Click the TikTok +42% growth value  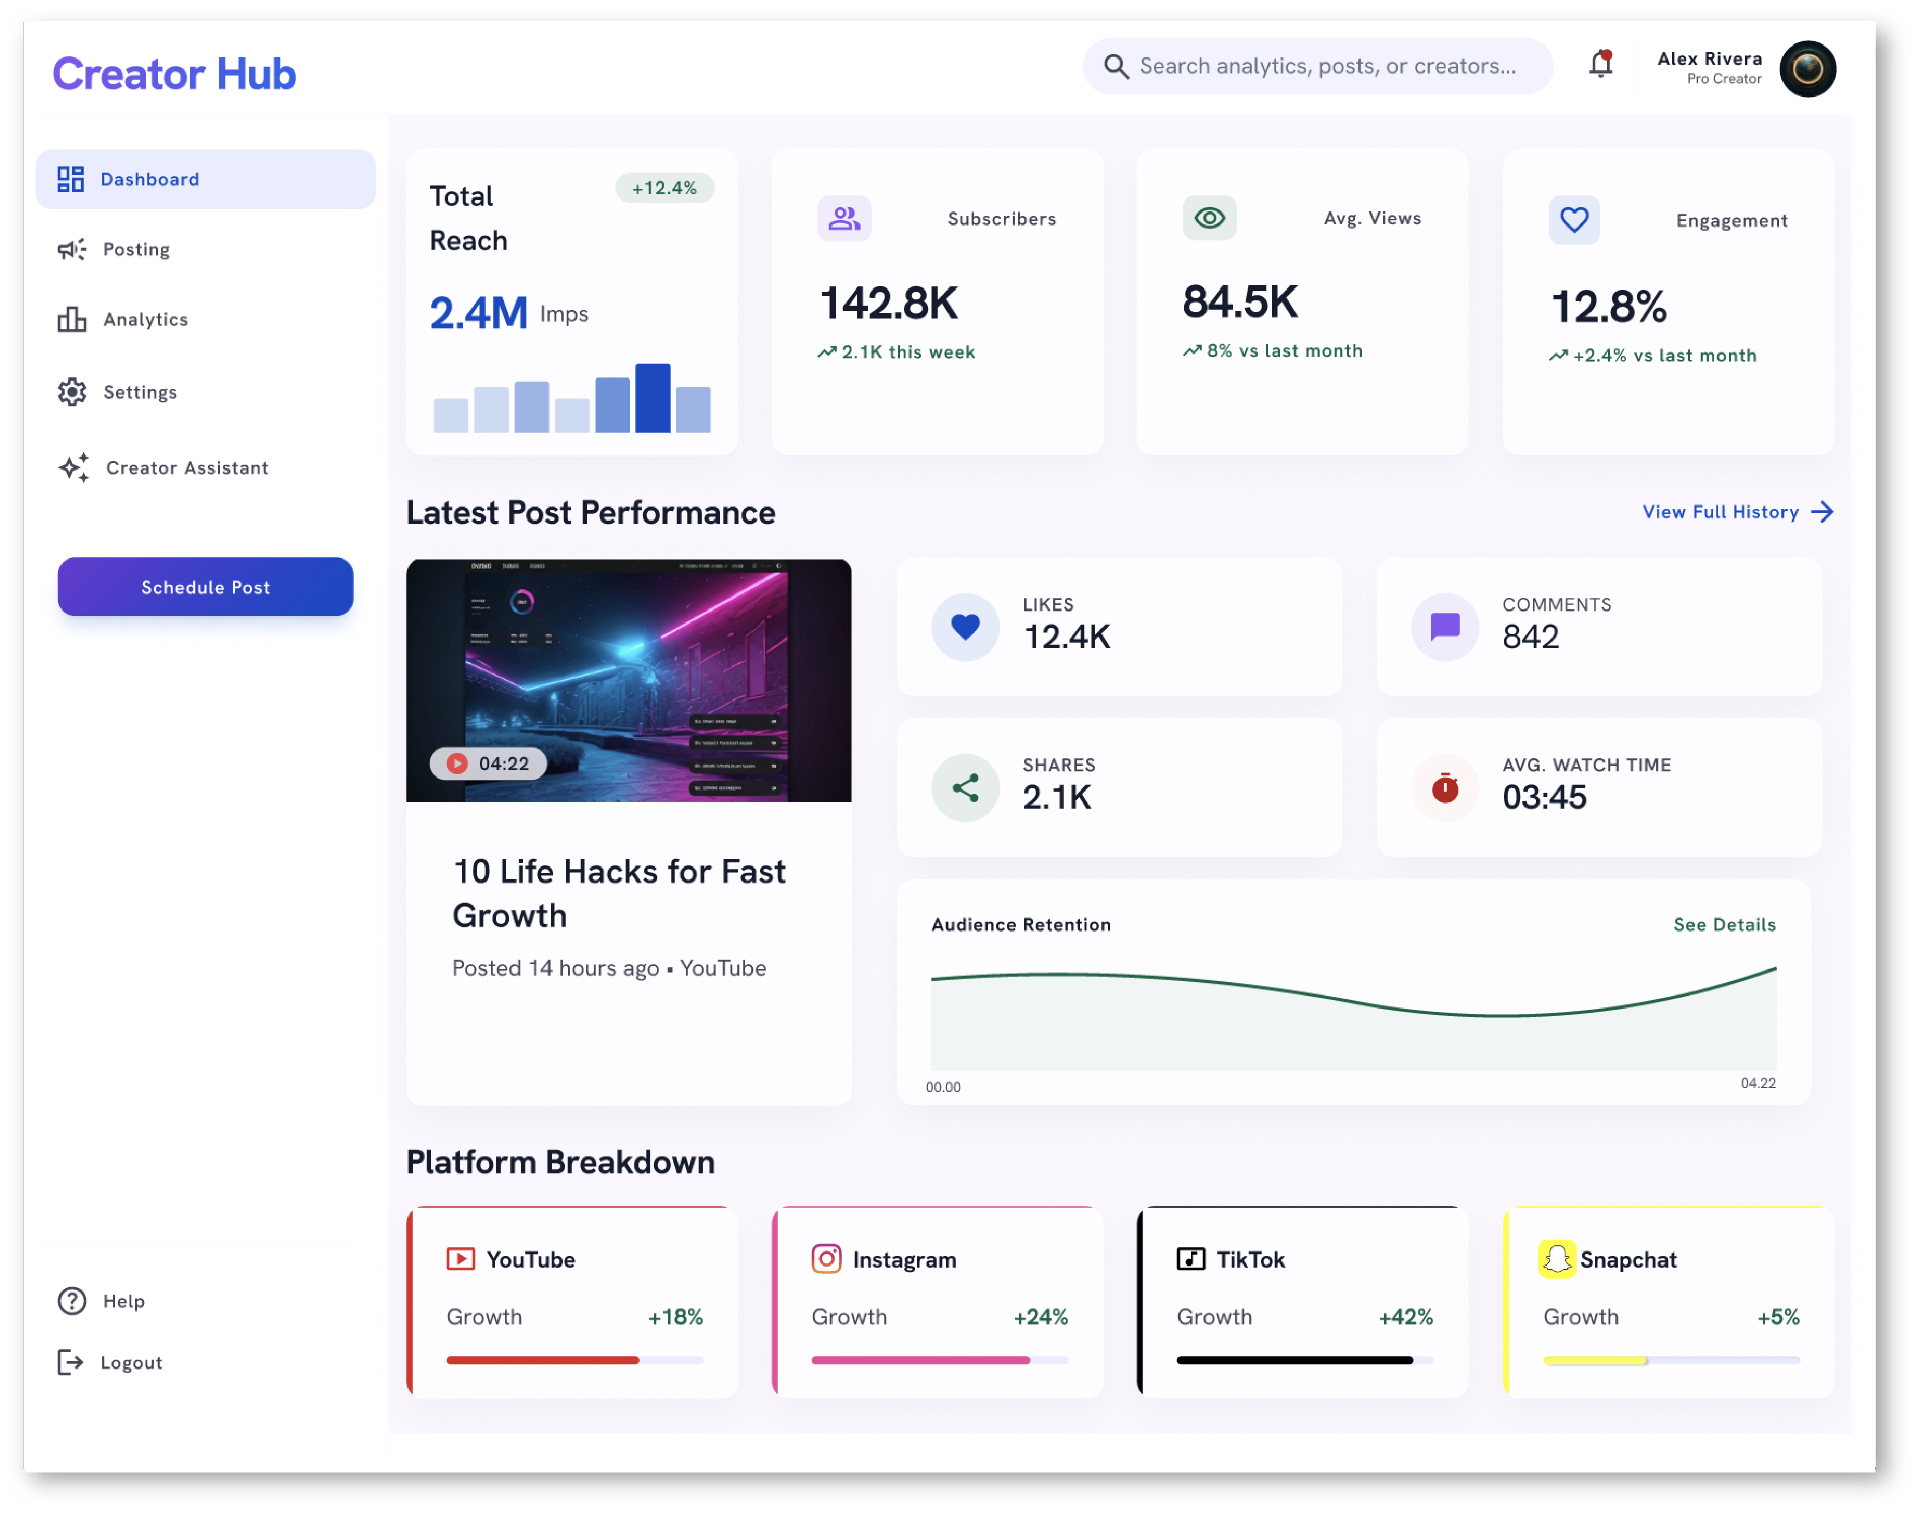[x=1405, y=1317]
